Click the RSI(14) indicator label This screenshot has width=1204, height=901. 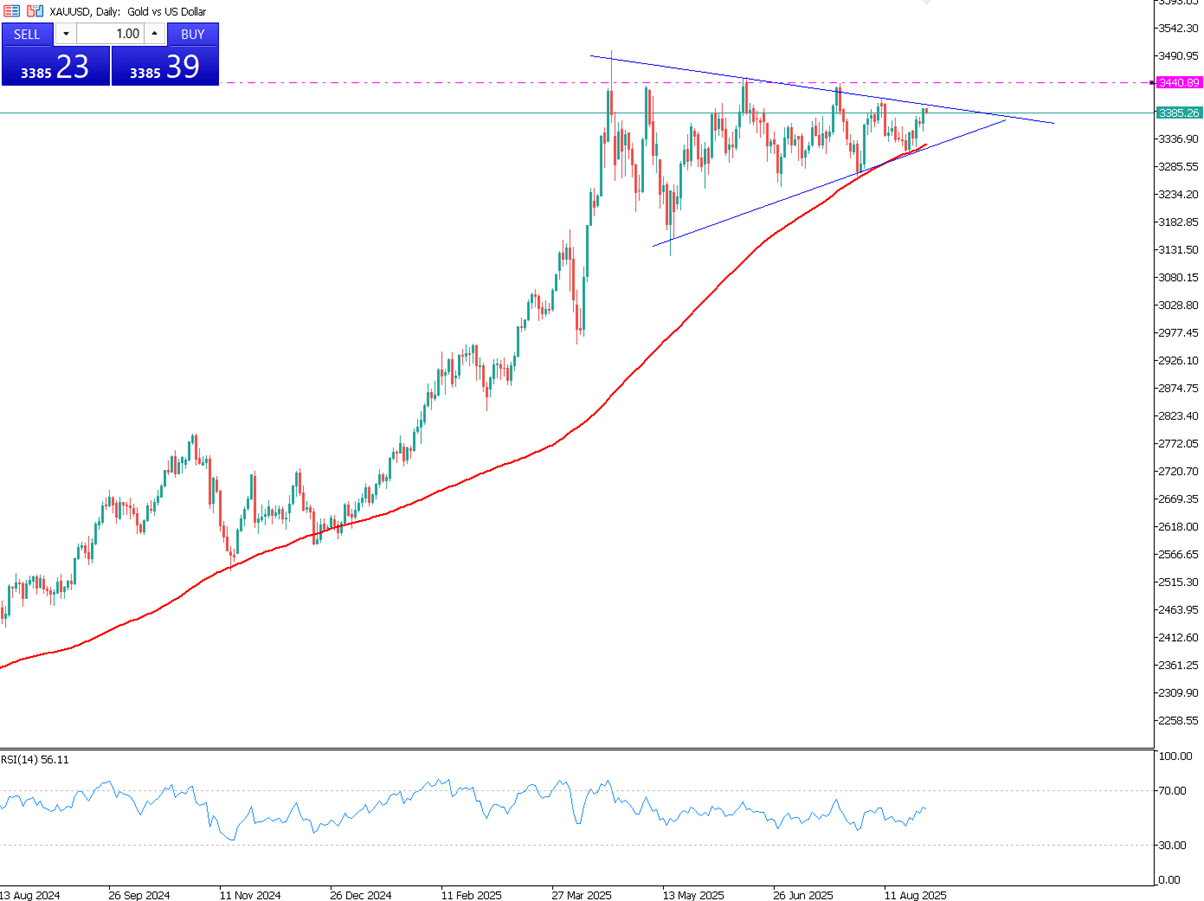[35, 759]
